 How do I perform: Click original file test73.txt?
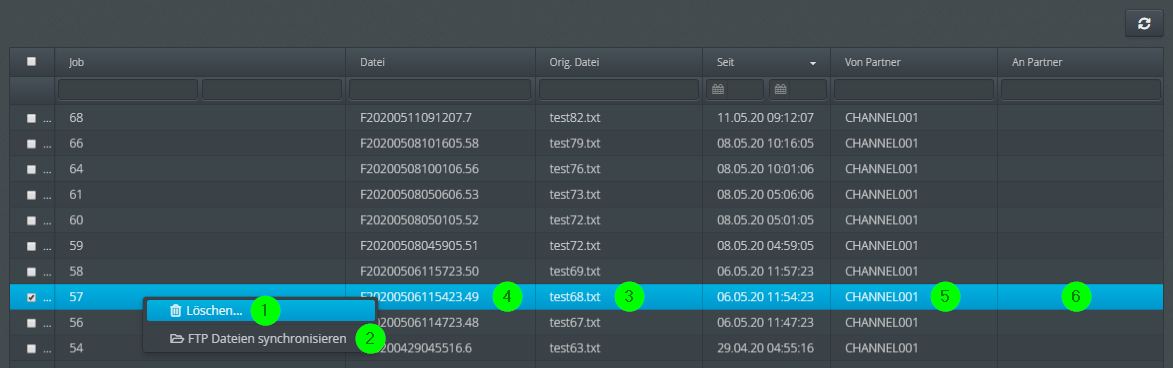coord(575,195)
